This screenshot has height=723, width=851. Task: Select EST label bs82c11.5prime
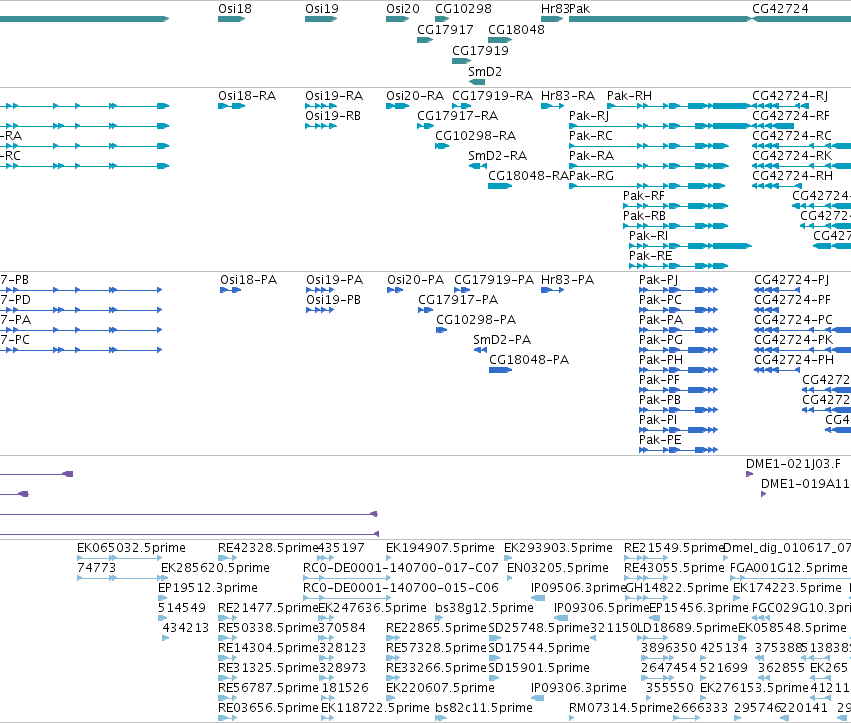click(484, 708)
